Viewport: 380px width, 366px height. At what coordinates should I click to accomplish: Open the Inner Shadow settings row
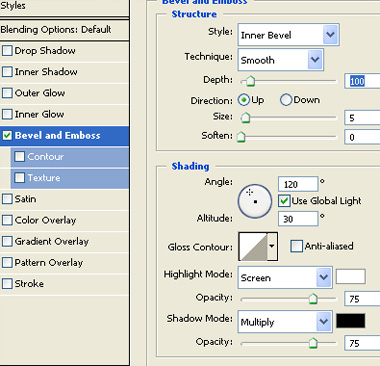(x=64, y=72)
